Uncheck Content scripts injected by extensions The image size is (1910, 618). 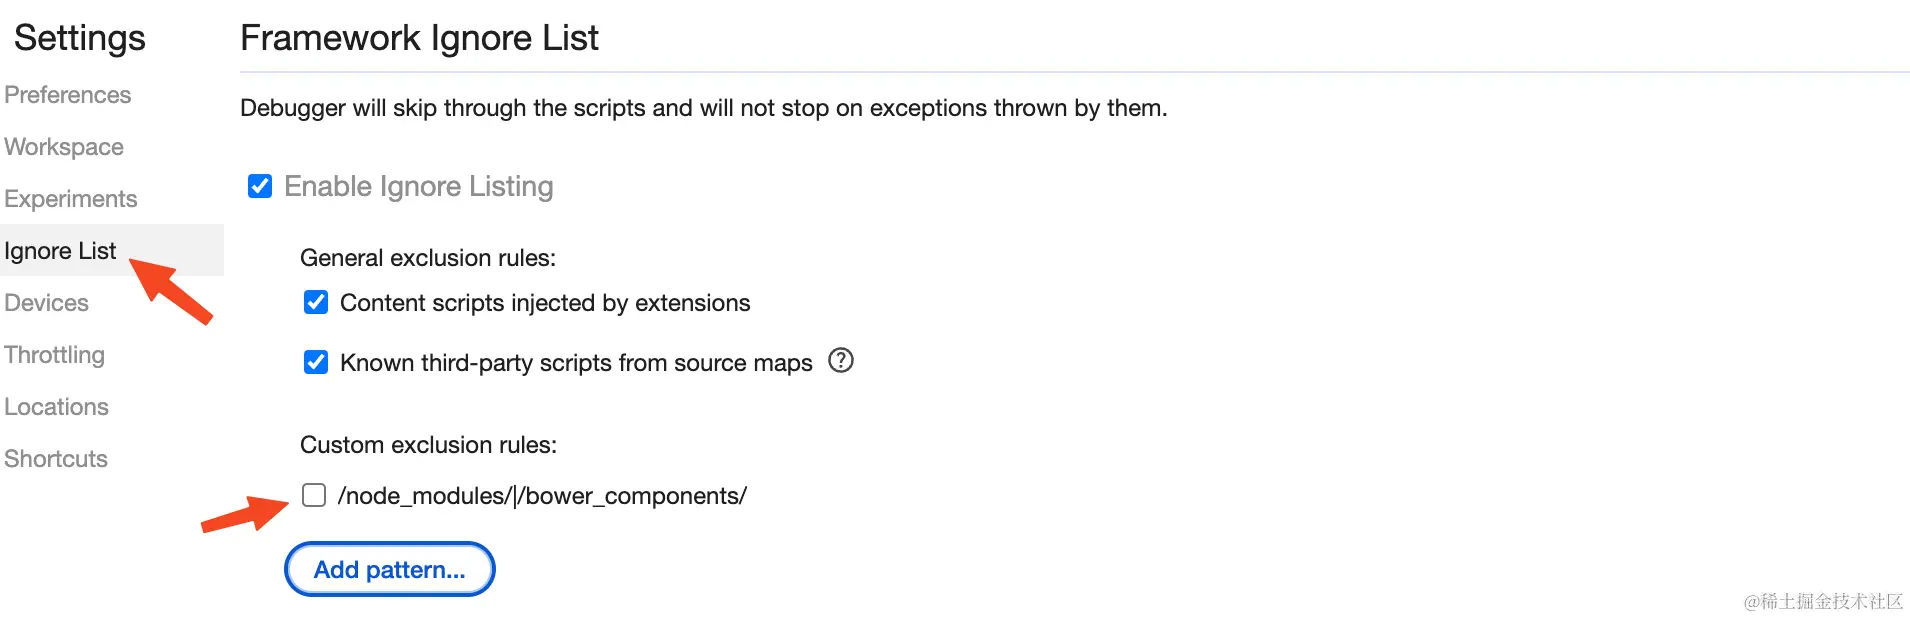[x=316, y=302]
